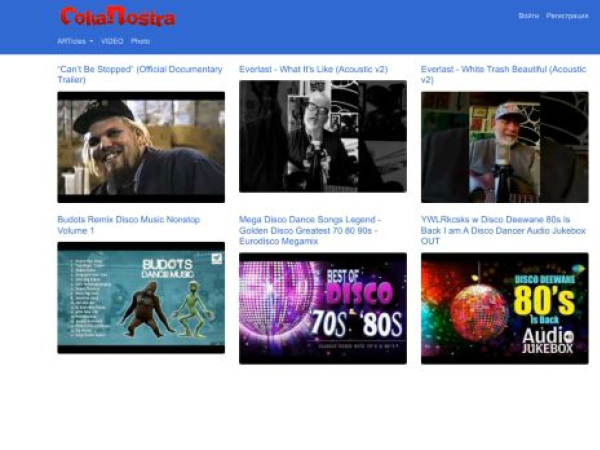Viewport: 600px width, 450px height.
Task: Play the Budots Dance Music thumbnail
Action: coord(141,298)
